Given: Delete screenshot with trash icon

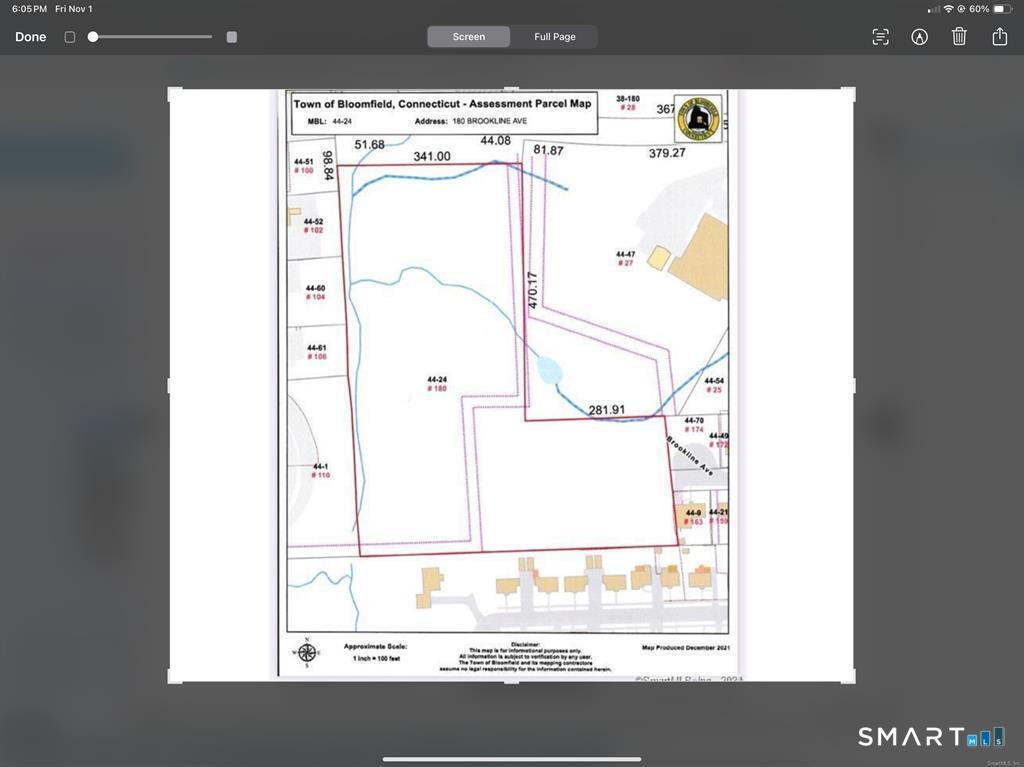Looking at the screenshot, I should (x=959, y=37).
